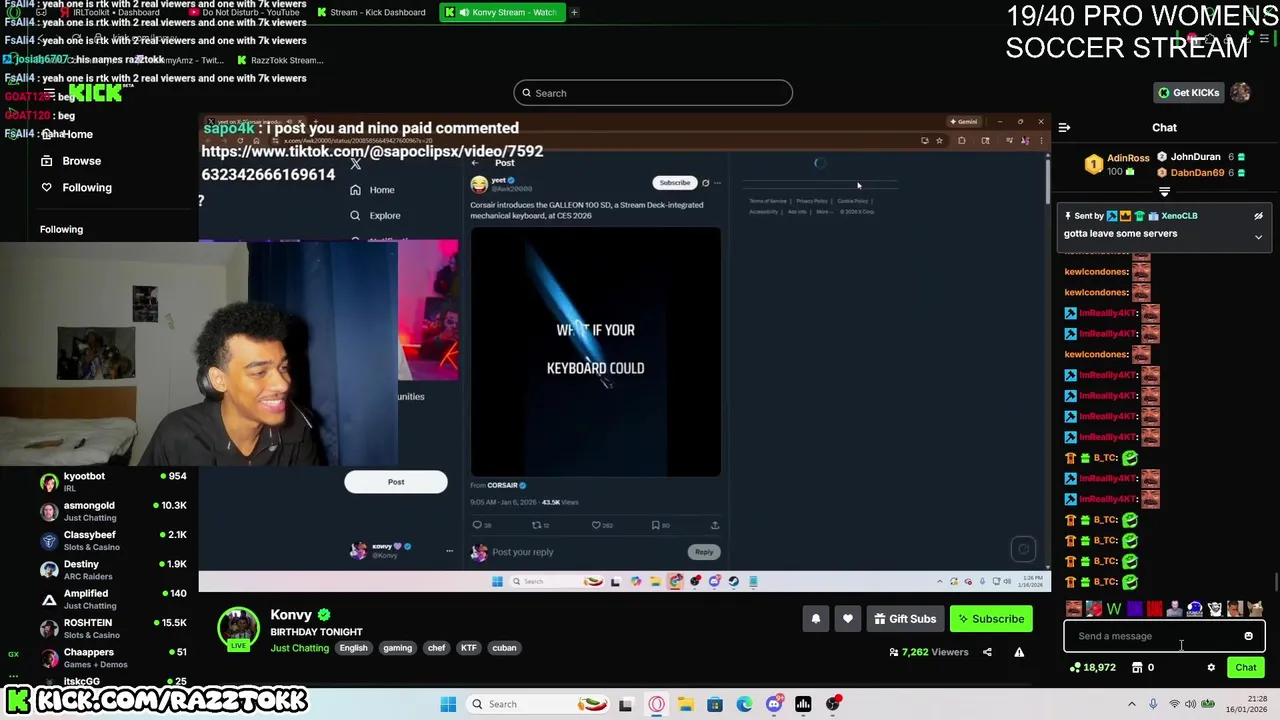Click the Gift Subs button
Image resolution: width=1280 pixels, height=720 pixels.
[x=904, y=619]
